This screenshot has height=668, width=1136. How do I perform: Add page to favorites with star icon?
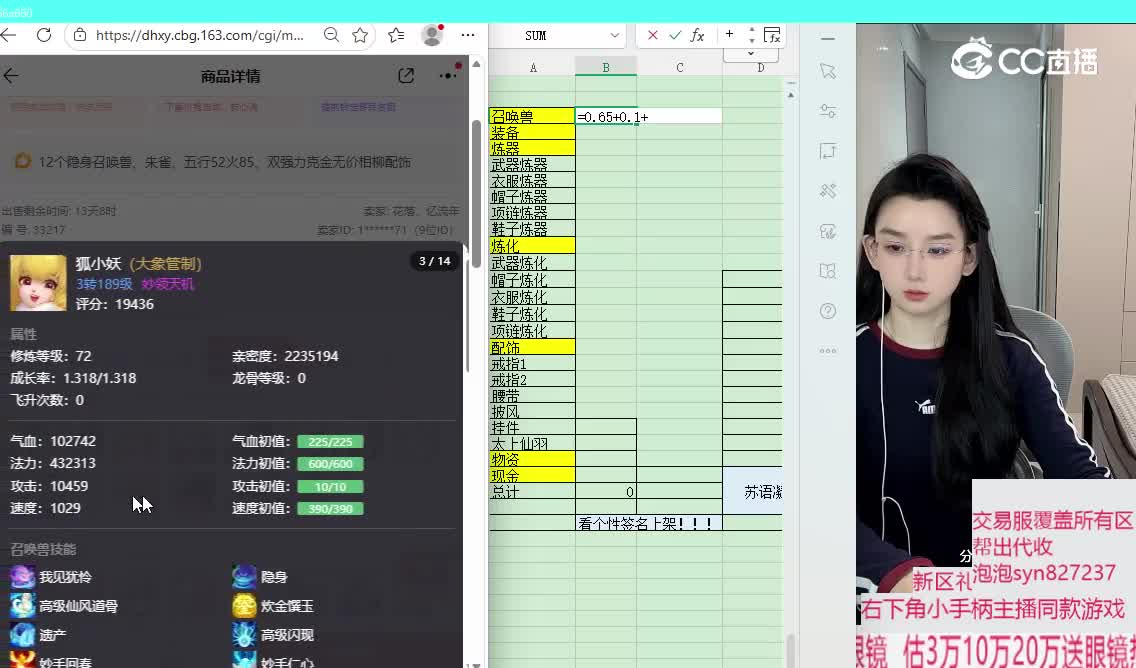pos(360,35)
